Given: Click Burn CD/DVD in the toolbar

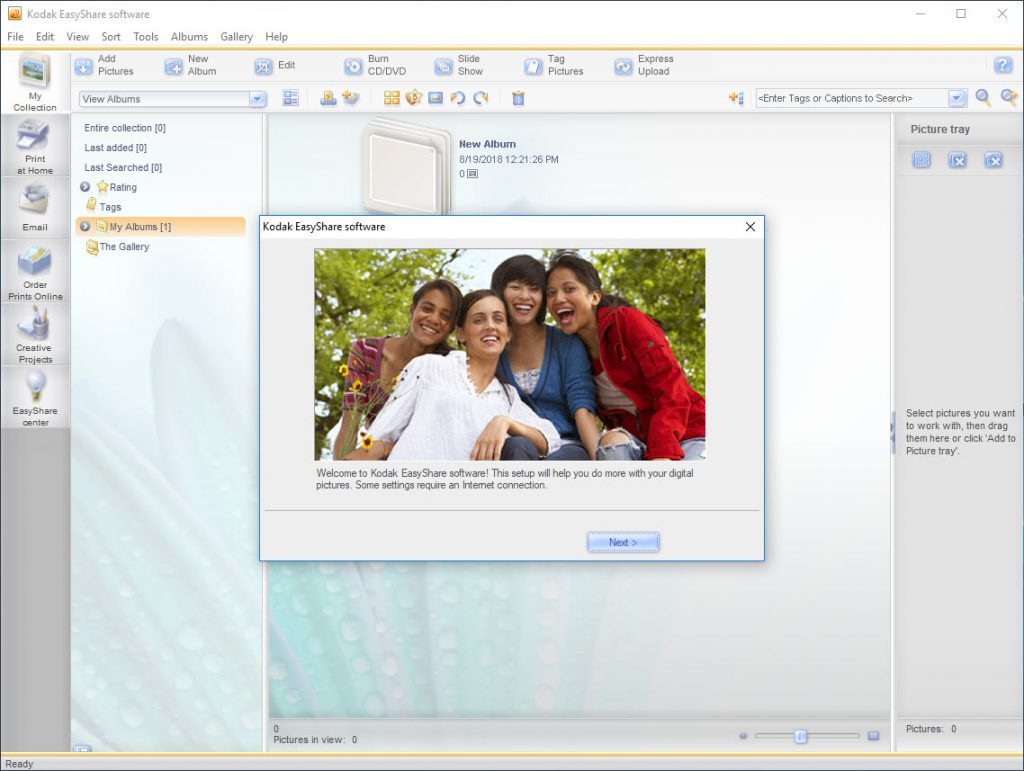Looking at the screenshot, I should [x=376, y=65].
